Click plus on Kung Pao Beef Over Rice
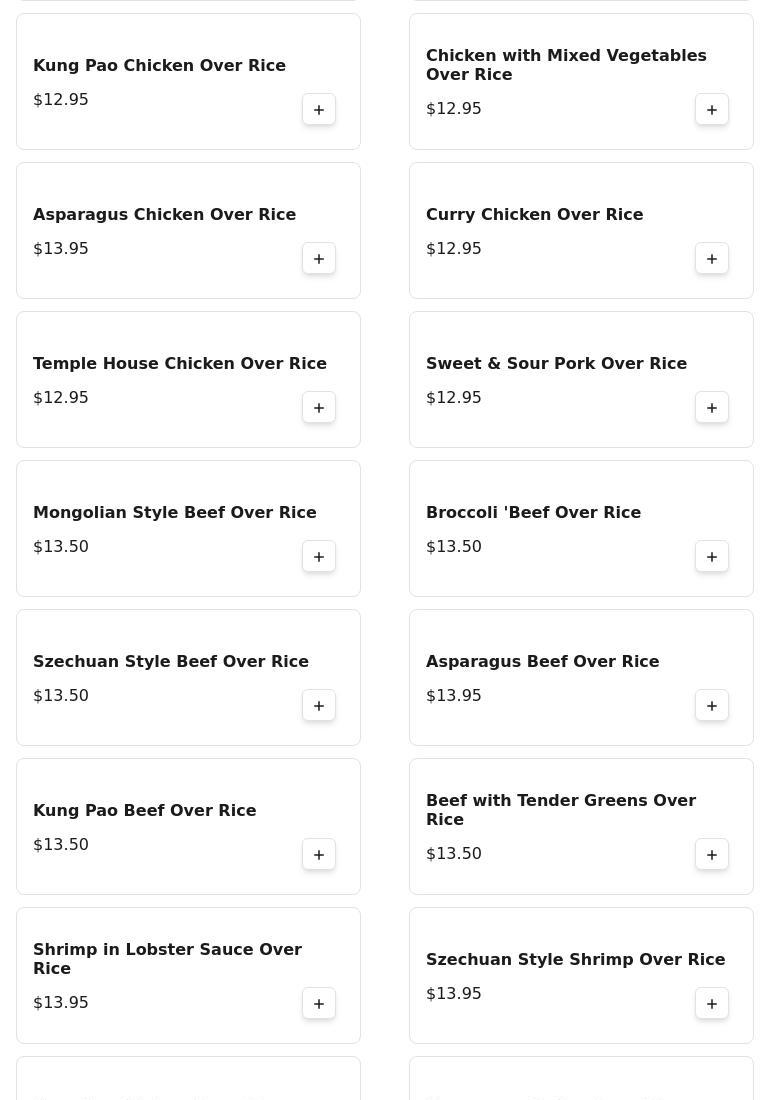This screenshot has height=1100, width=770. click(319, 855)
